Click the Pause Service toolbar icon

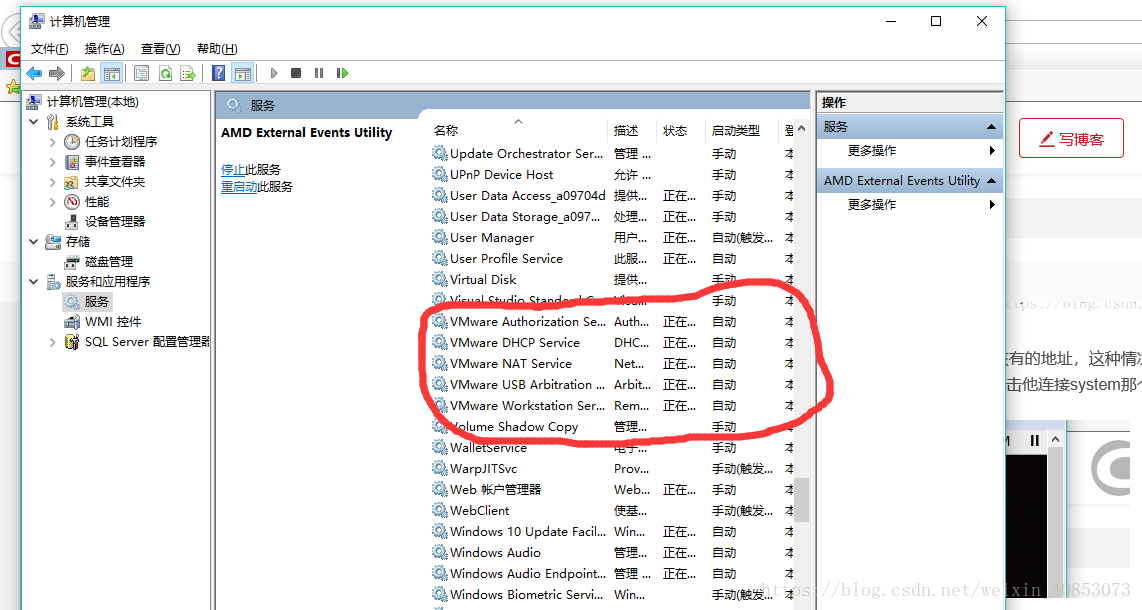[x=319, y=73]
